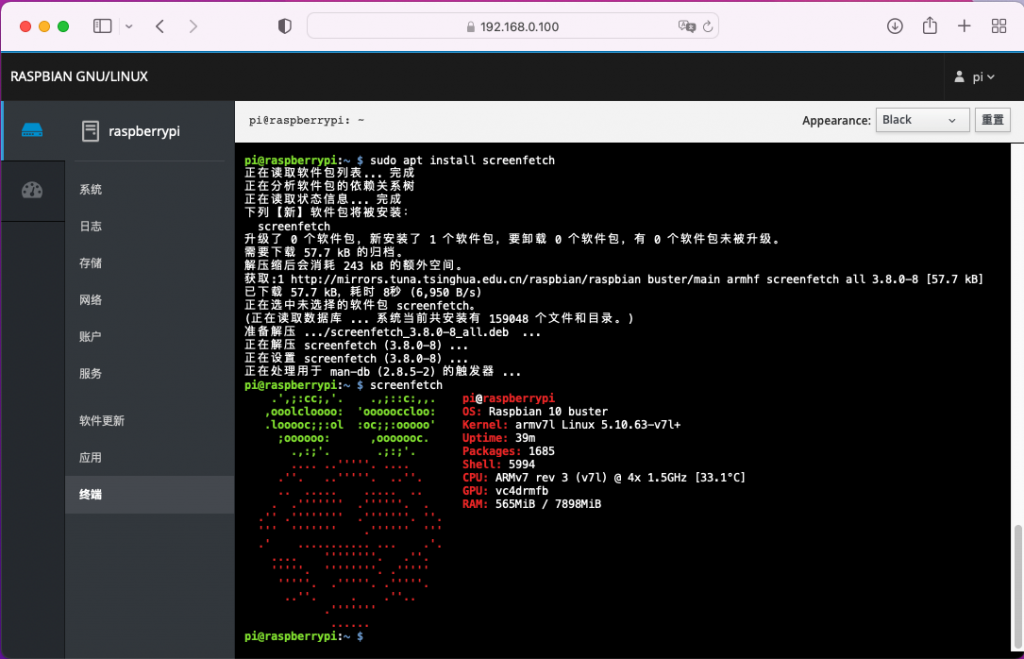
Task: Open the dashboard gauge icon
Action: click(x=33, y=190)
